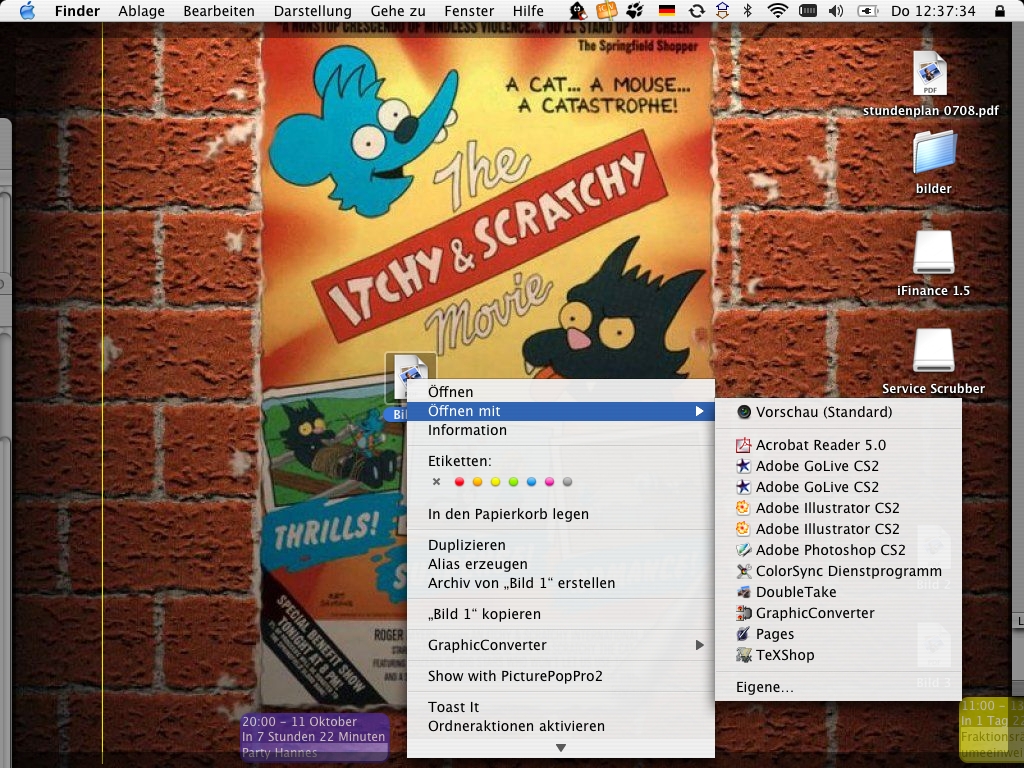Open the Bearbeiten menu
Viewport: 1024px width, 768px height.
[219, 10]
